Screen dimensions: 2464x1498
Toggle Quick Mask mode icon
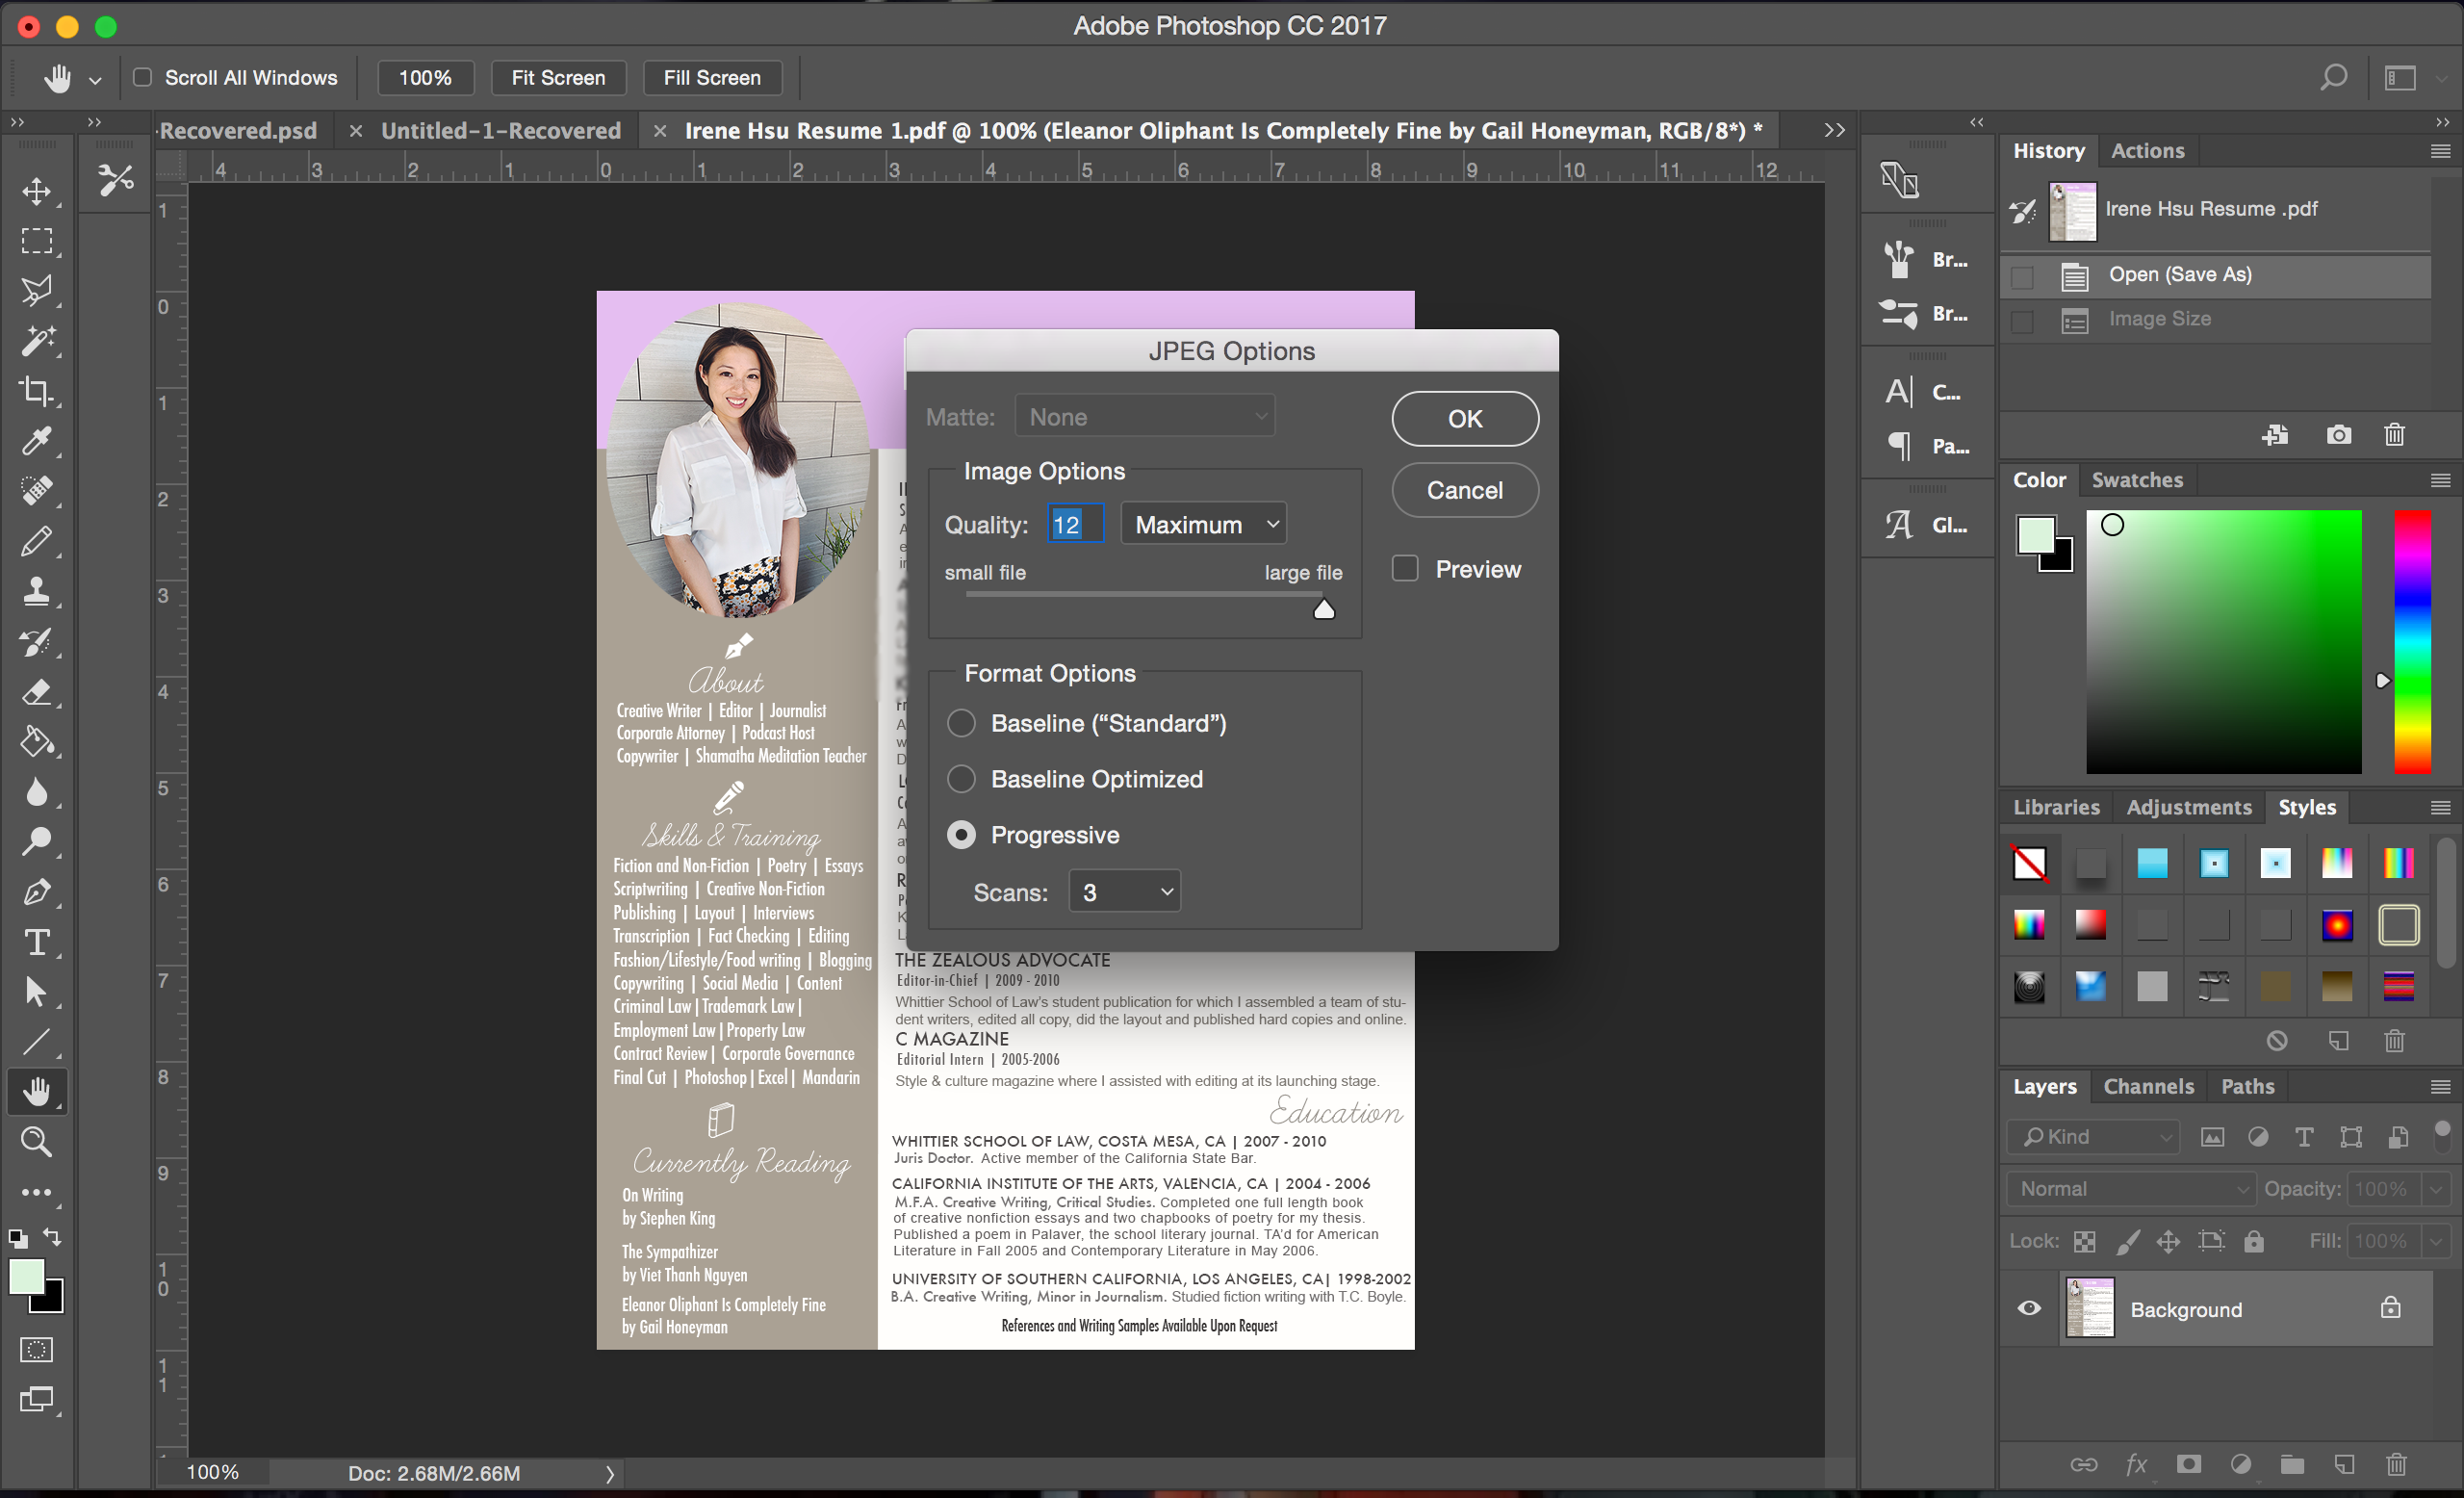click(x=37, y=1349)
